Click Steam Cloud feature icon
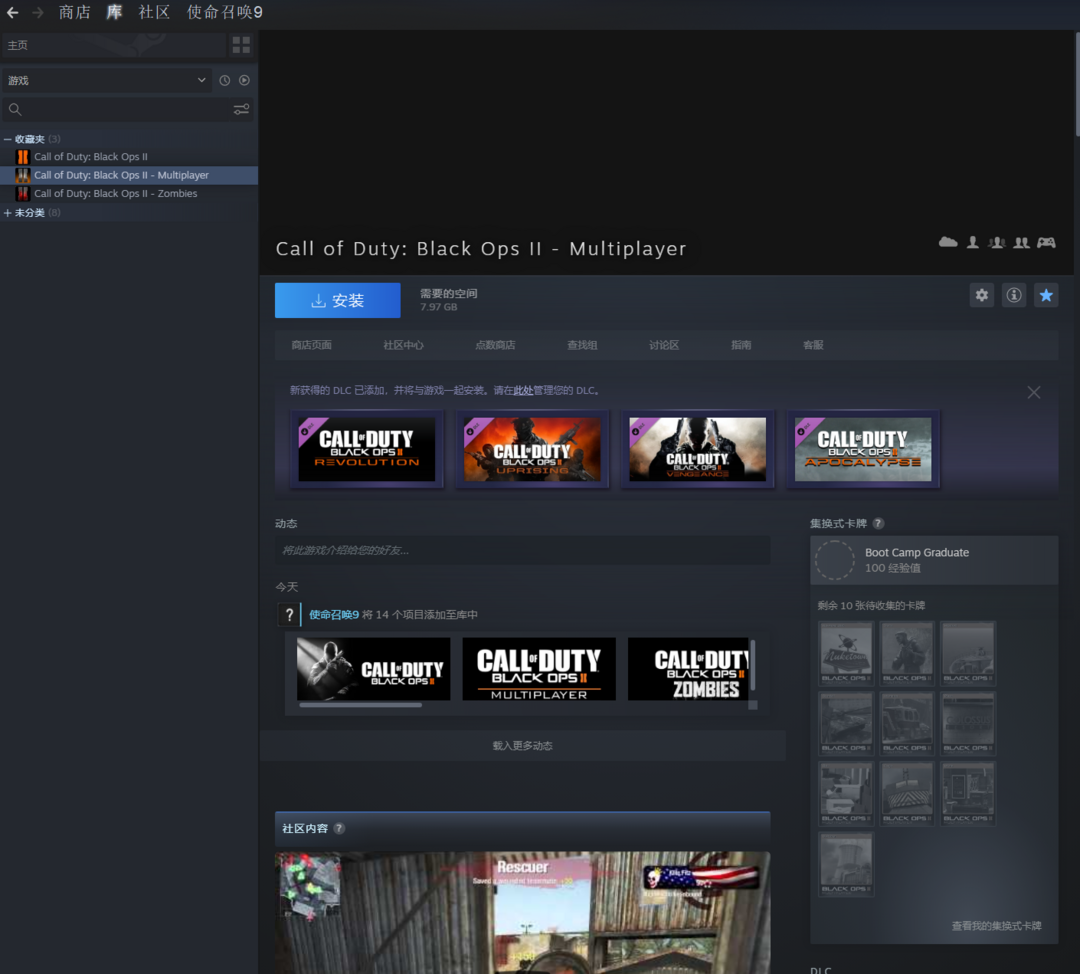 (x=948, y=242)
